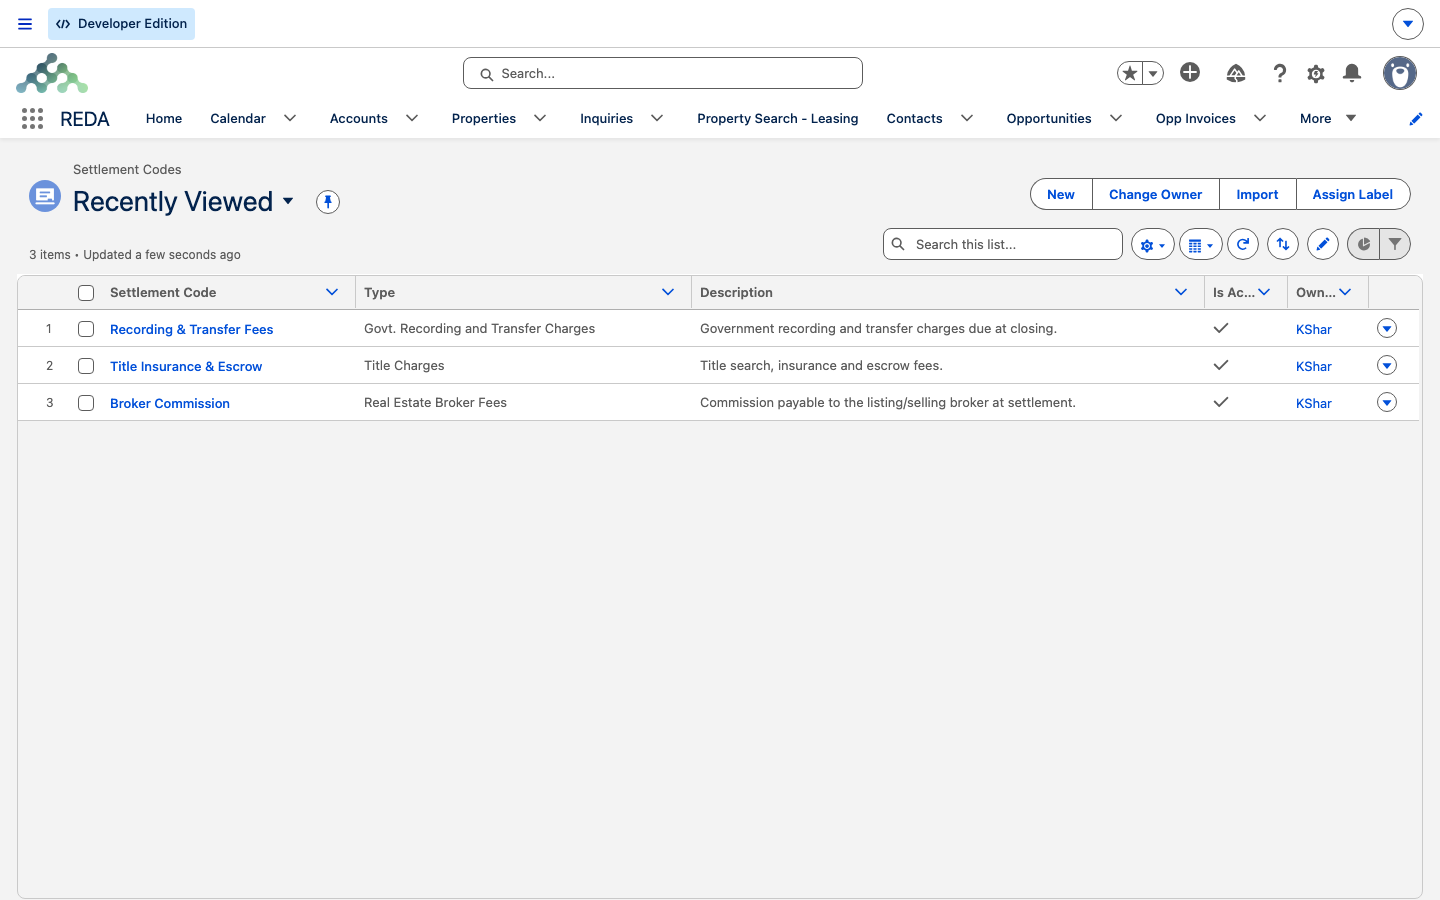Refresh the Settlement Codes list
The width and height of the screenshot is (1440, 900).
pos(1243,244)
